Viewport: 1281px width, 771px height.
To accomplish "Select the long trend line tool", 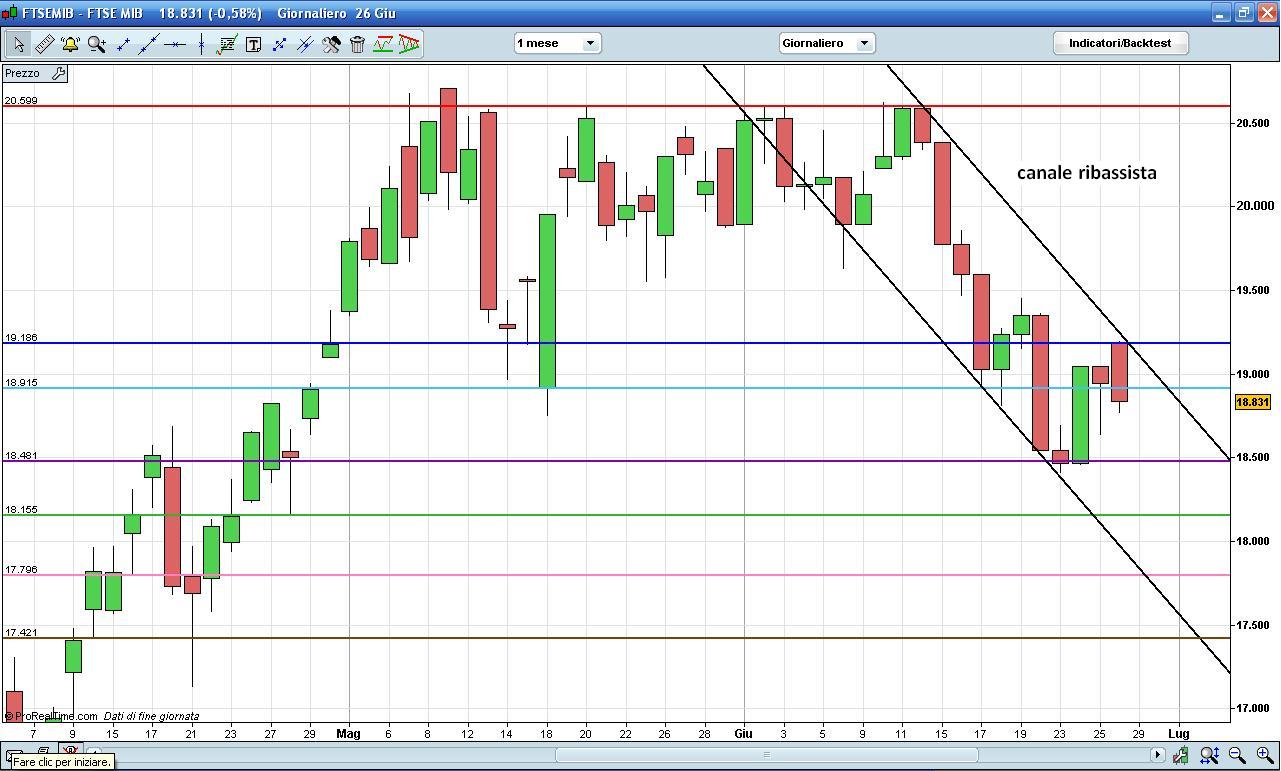I will [x=149, y=44].
